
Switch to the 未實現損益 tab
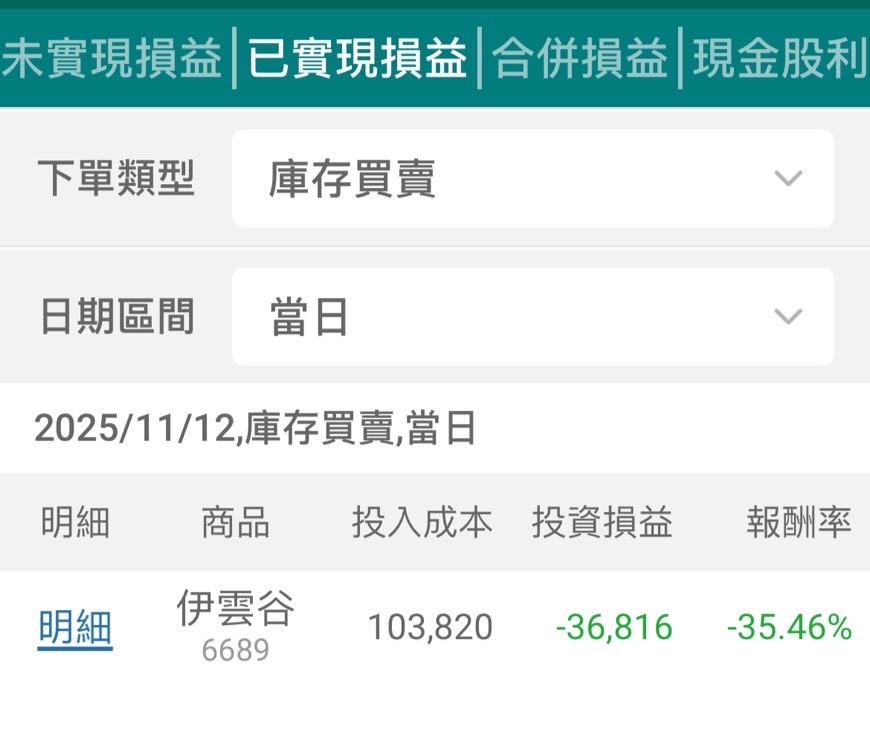pos(111,58)
